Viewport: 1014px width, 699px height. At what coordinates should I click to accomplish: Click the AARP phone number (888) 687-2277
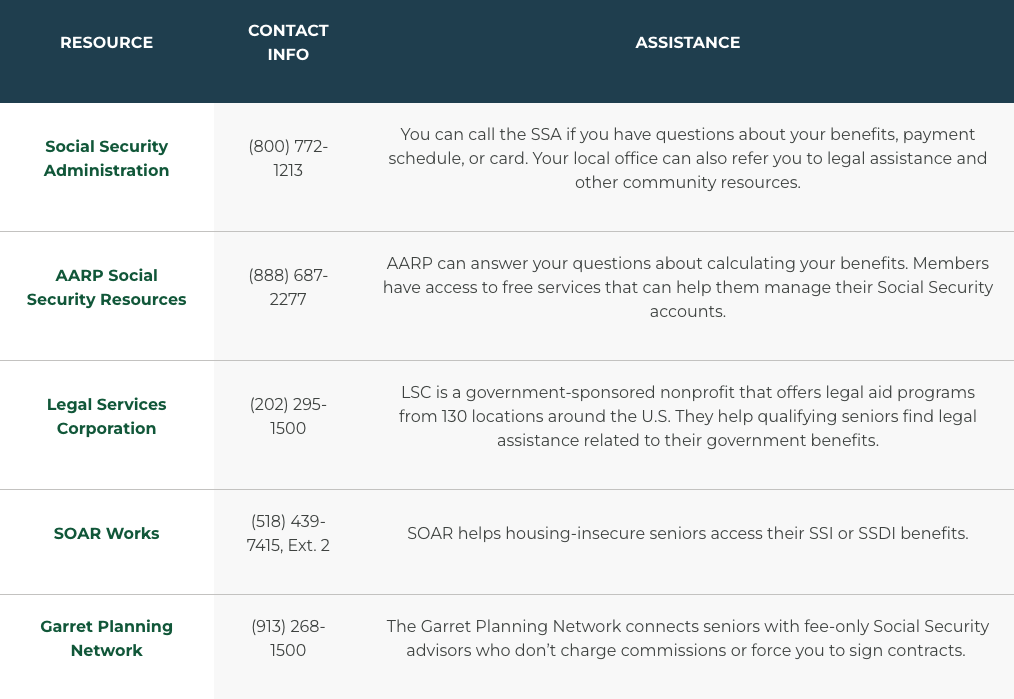click(x=288, y=287)
